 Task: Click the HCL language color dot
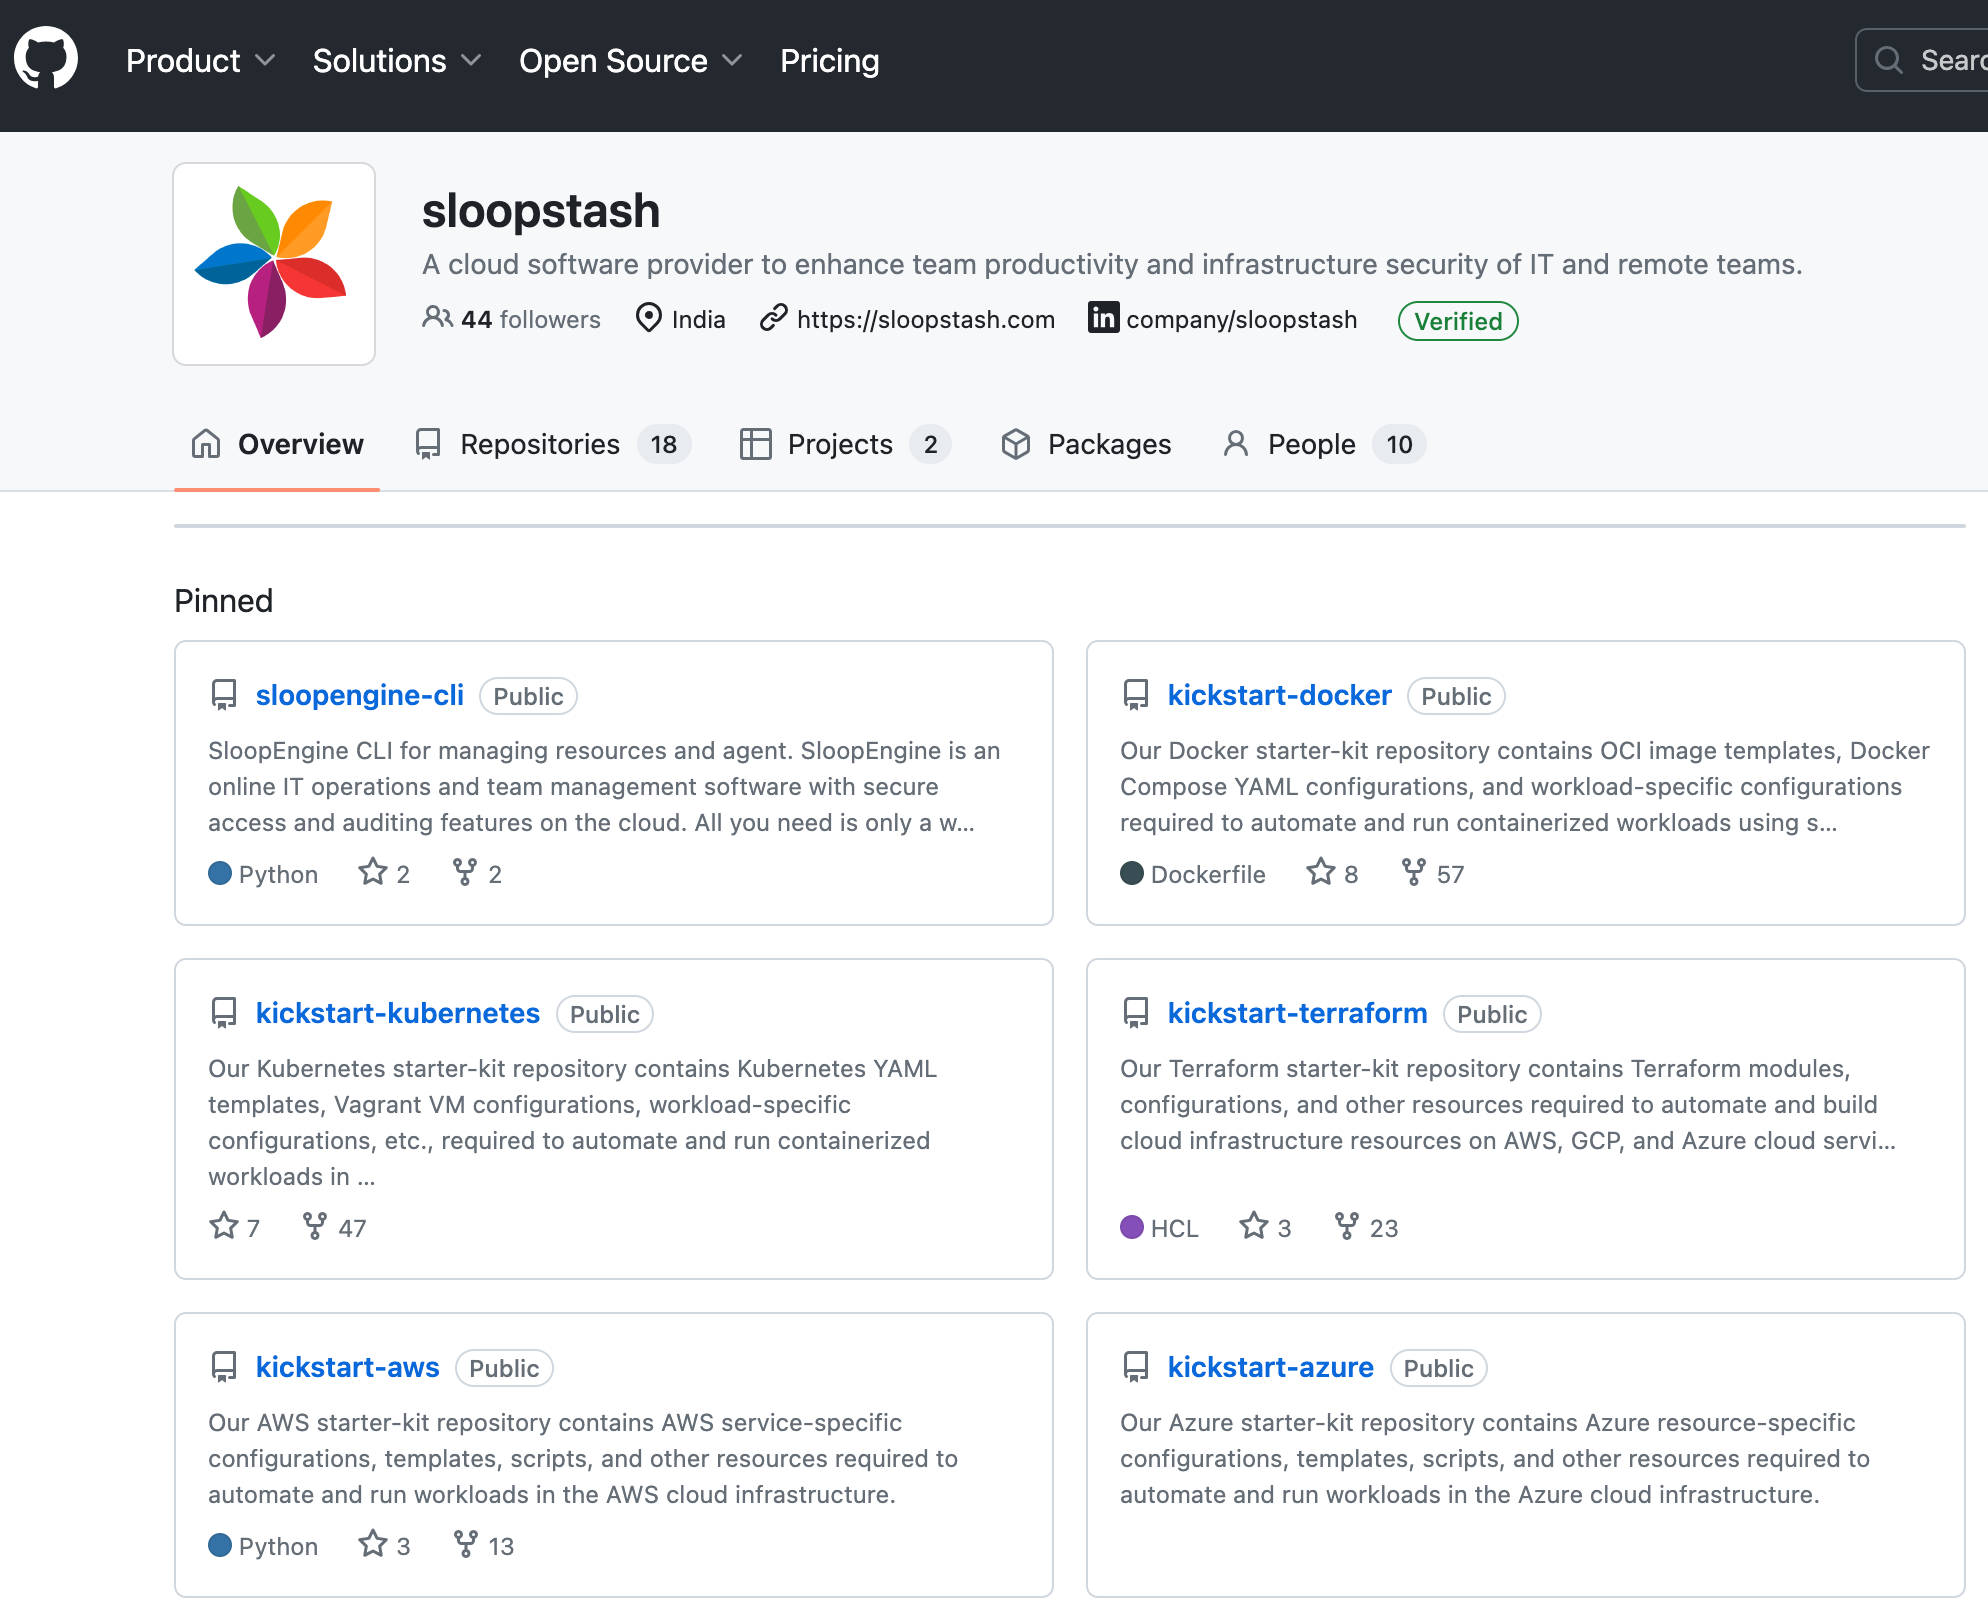[x=1132, y=1227]
